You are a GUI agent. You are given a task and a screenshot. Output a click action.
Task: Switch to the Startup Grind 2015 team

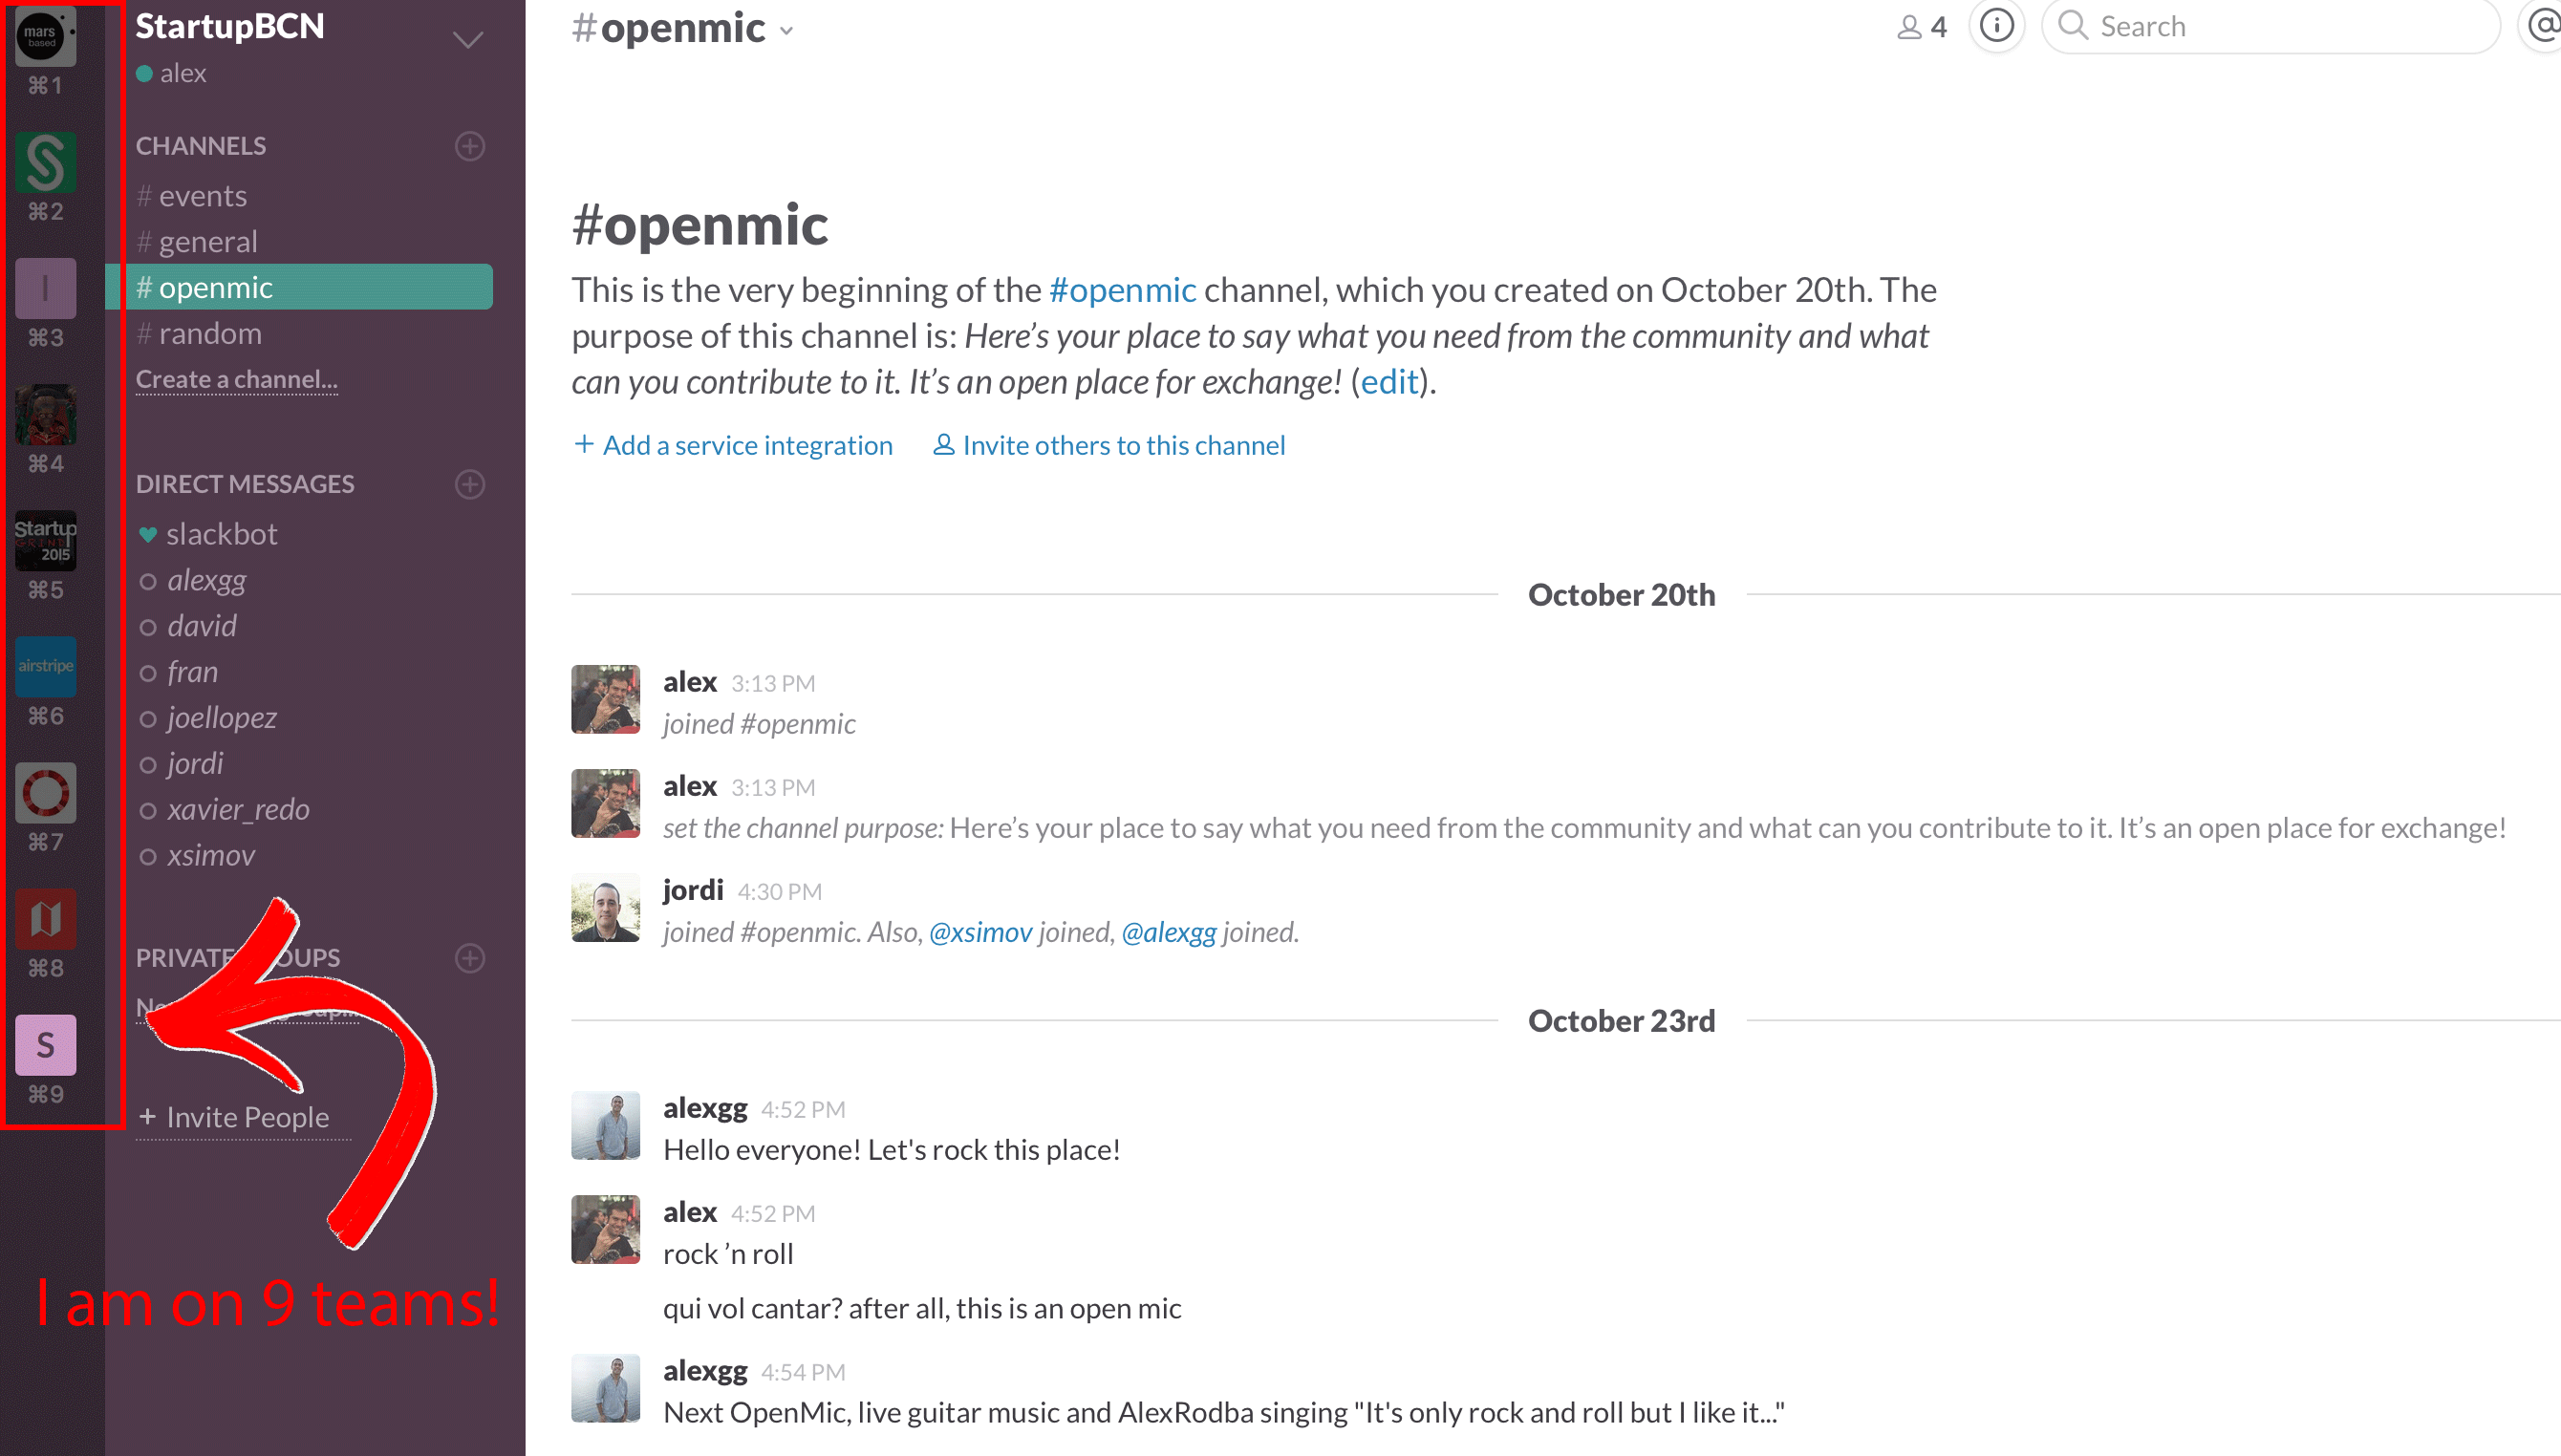tap(46, 540)
